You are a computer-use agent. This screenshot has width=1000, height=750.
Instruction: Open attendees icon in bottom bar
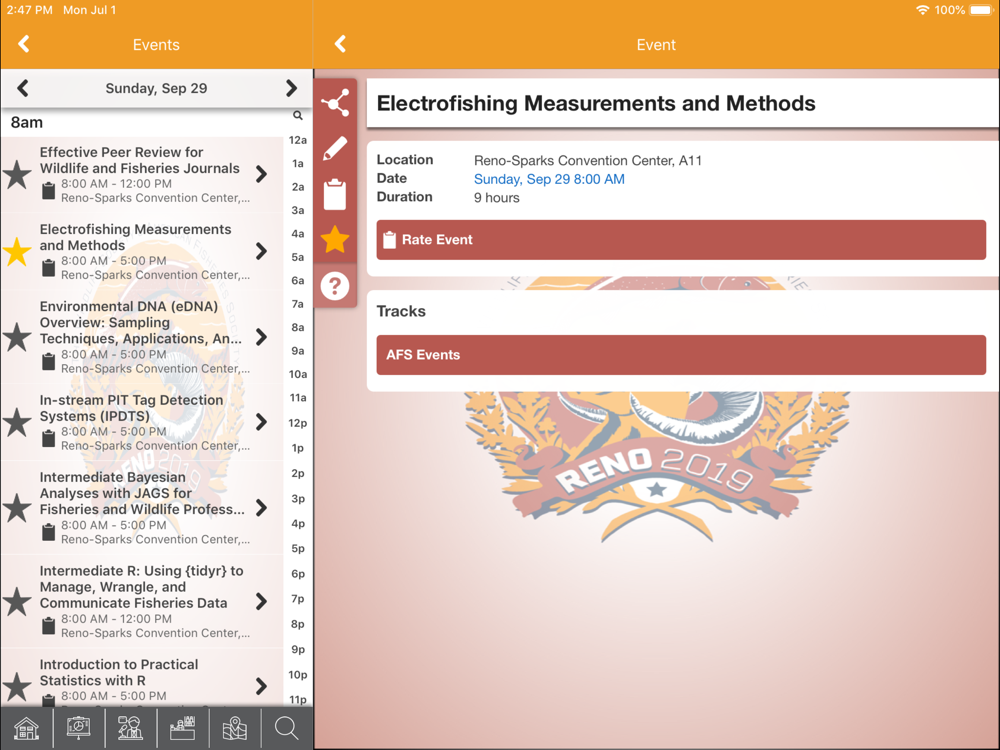130,728
